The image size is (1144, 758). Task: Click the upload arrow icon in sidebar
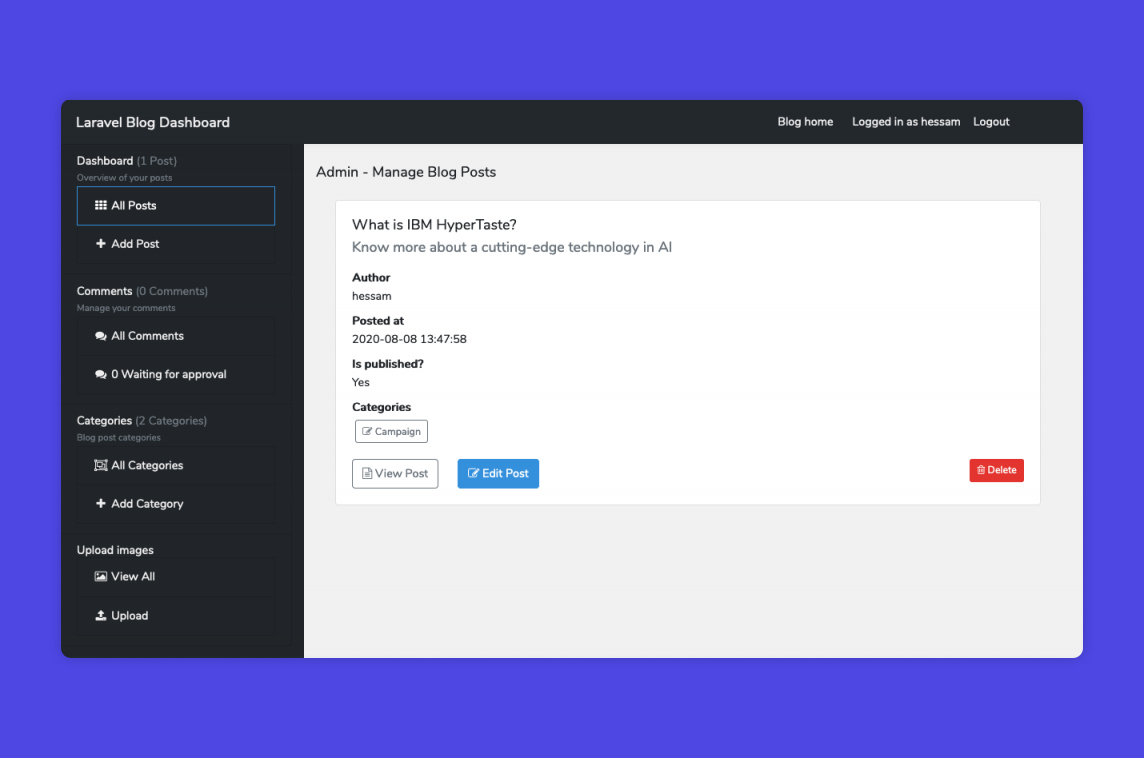tap(101, 616)
